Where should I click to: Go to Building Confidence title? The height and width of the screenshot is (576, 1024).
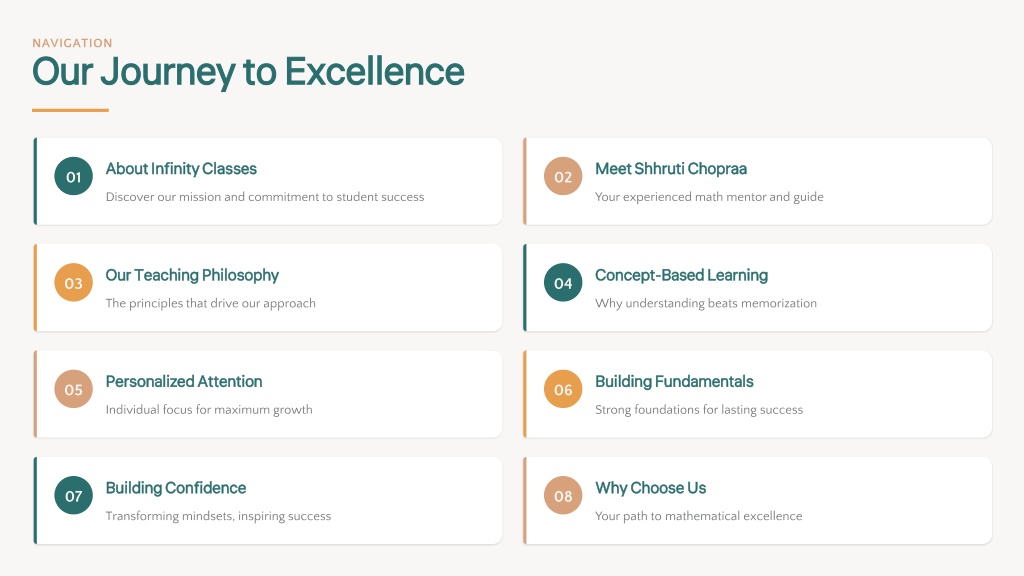[x=176, y=488]
